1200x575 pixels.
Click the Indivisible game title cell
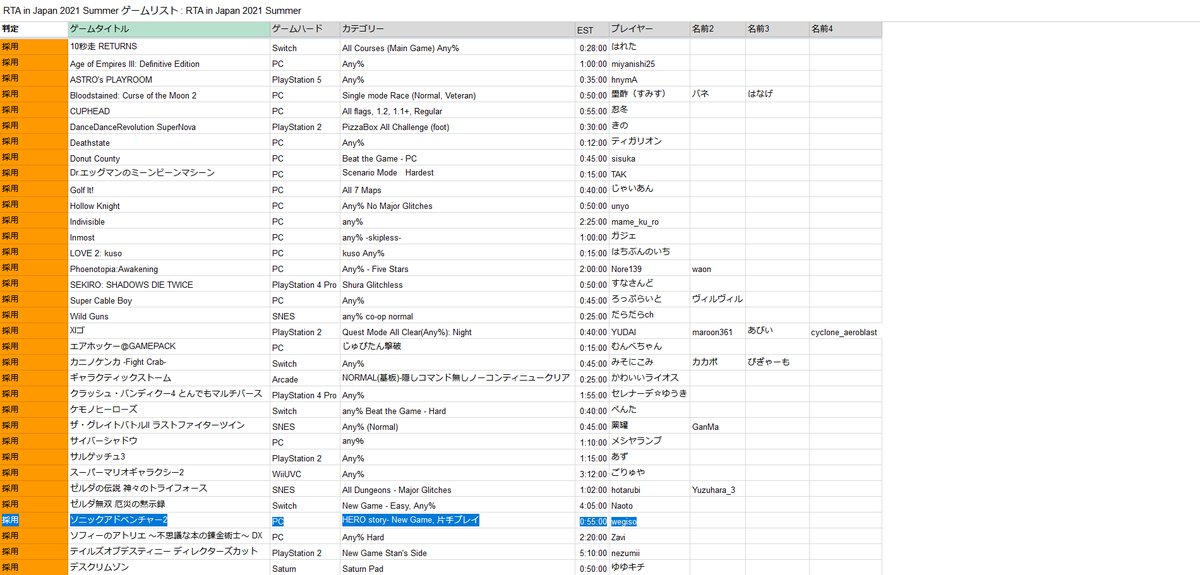[x=168, y=221]
